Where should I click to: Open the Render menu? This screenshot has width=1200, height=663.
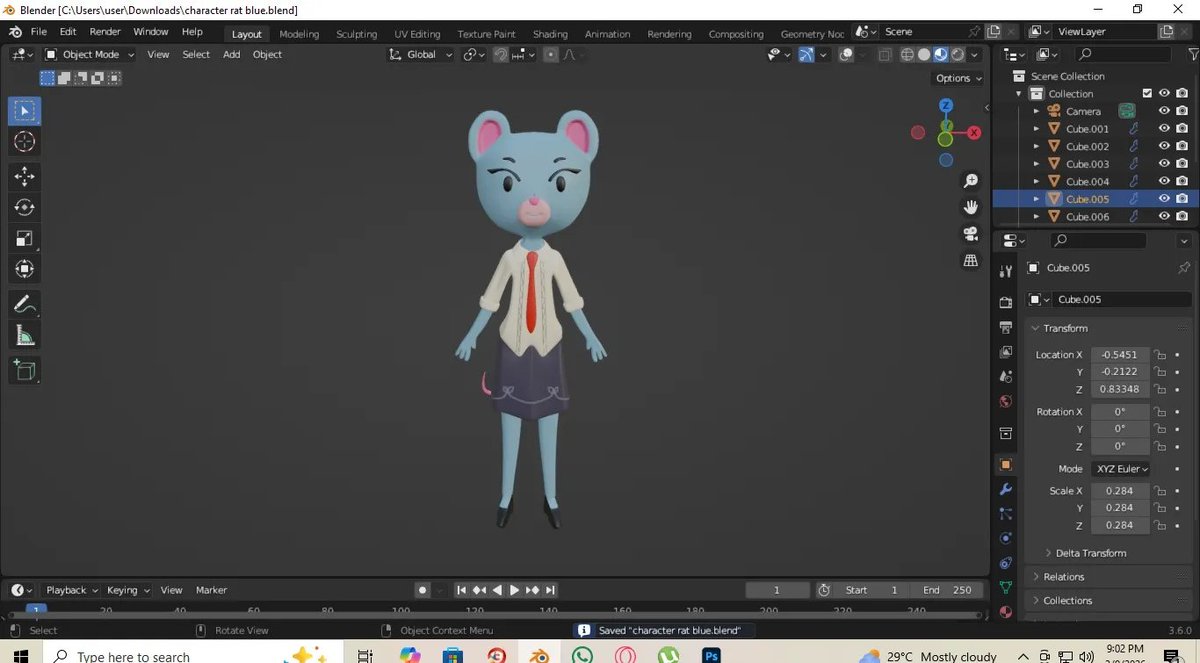pyautogui.click(x=105, y=32)
